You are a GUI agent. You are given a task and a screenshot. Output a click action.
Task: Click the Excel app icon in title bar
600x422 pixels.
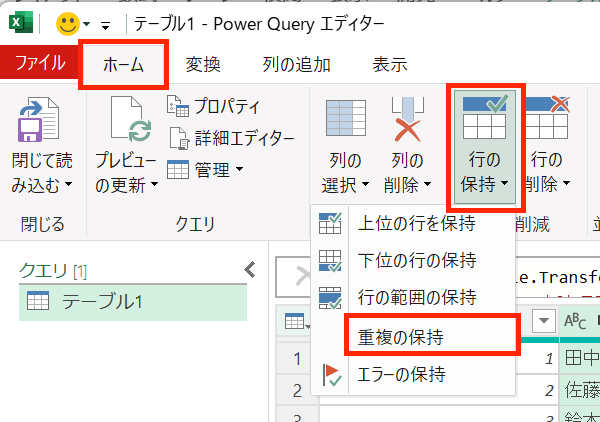tap(21, 23)
